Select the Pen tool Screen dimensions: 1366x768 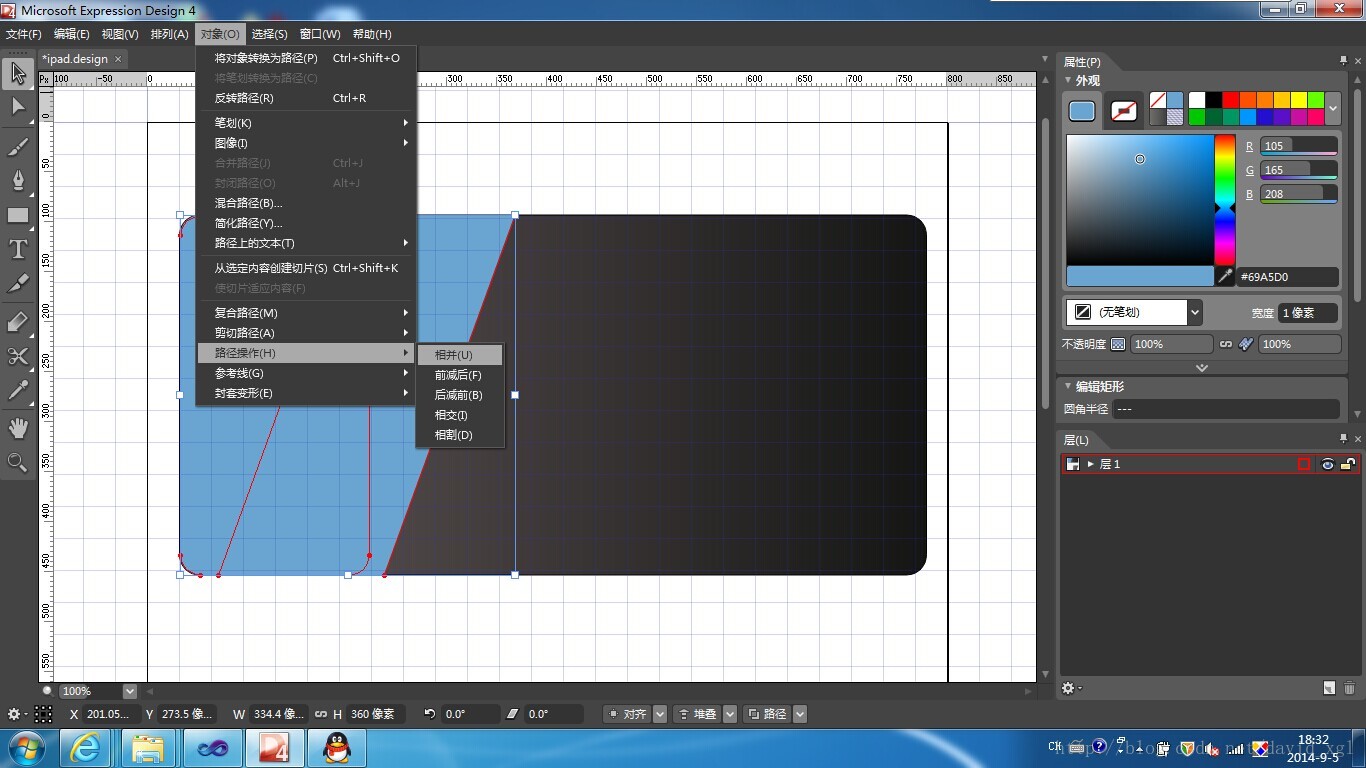tap(18, 180)
